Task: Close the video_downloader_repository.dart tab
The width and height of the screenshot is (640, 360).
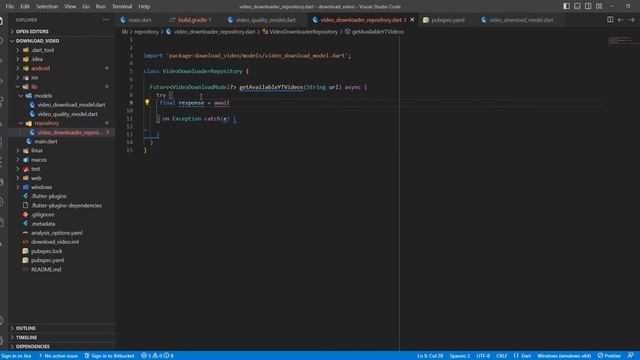Action: pyautogui.click(x=412, y=20)
